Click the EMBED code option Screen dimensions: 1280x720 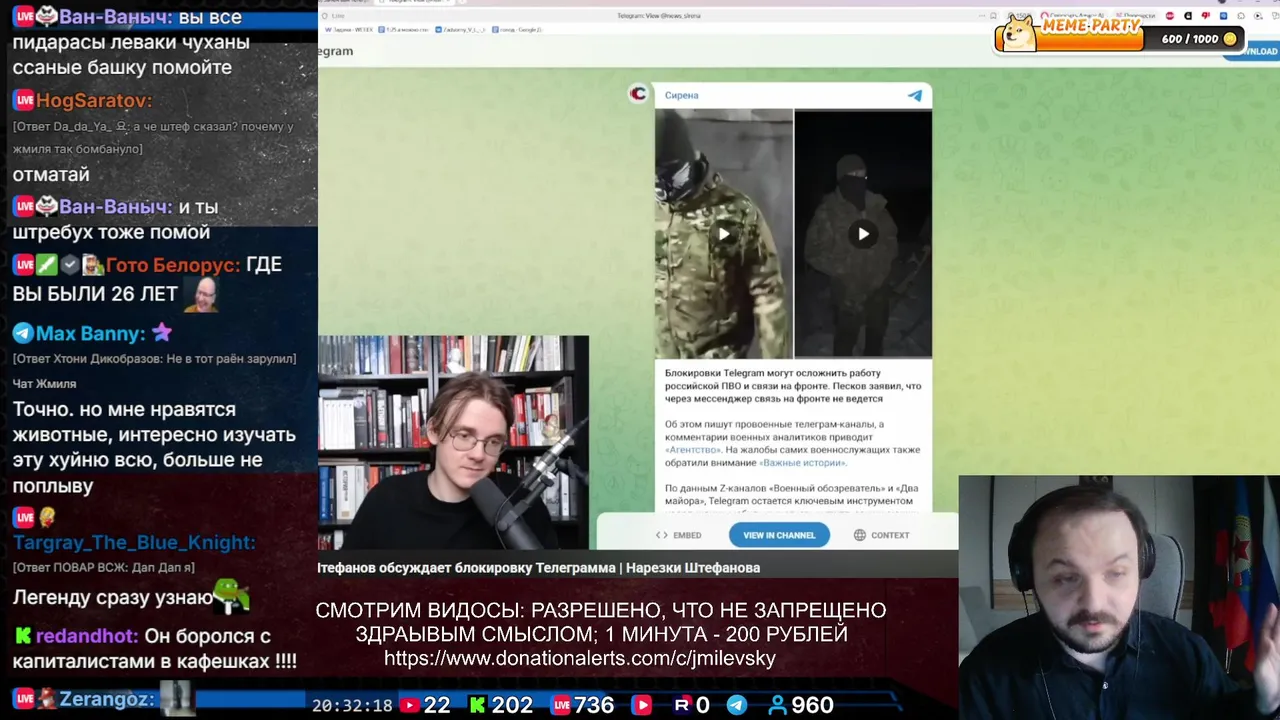(x=678, y=535)
